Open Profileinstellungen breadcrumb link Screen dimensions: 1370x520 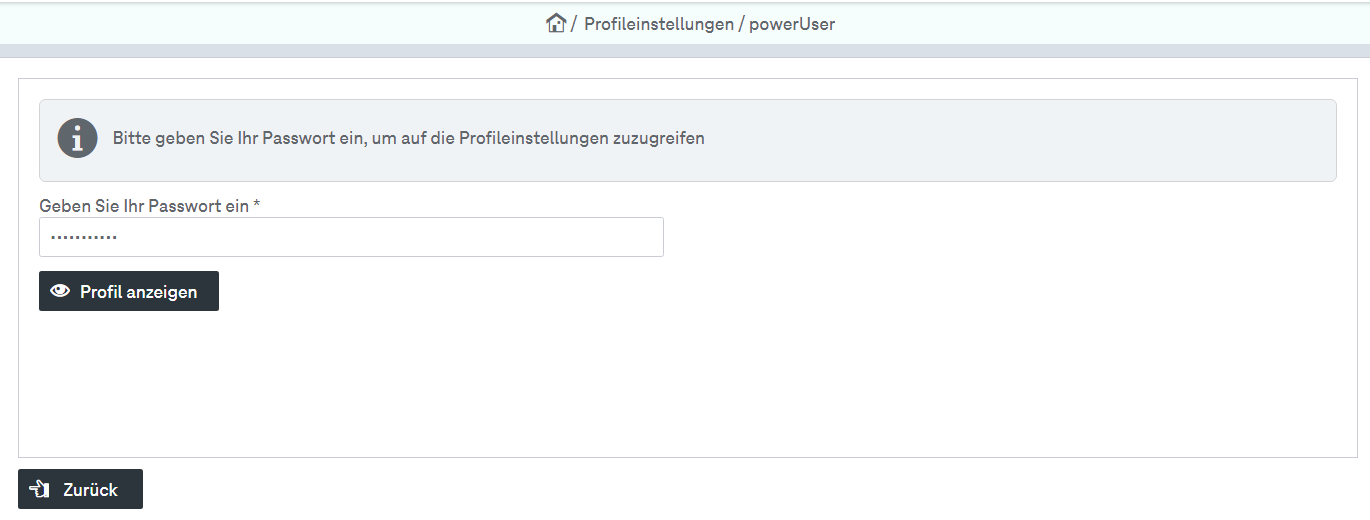(659, 24)
